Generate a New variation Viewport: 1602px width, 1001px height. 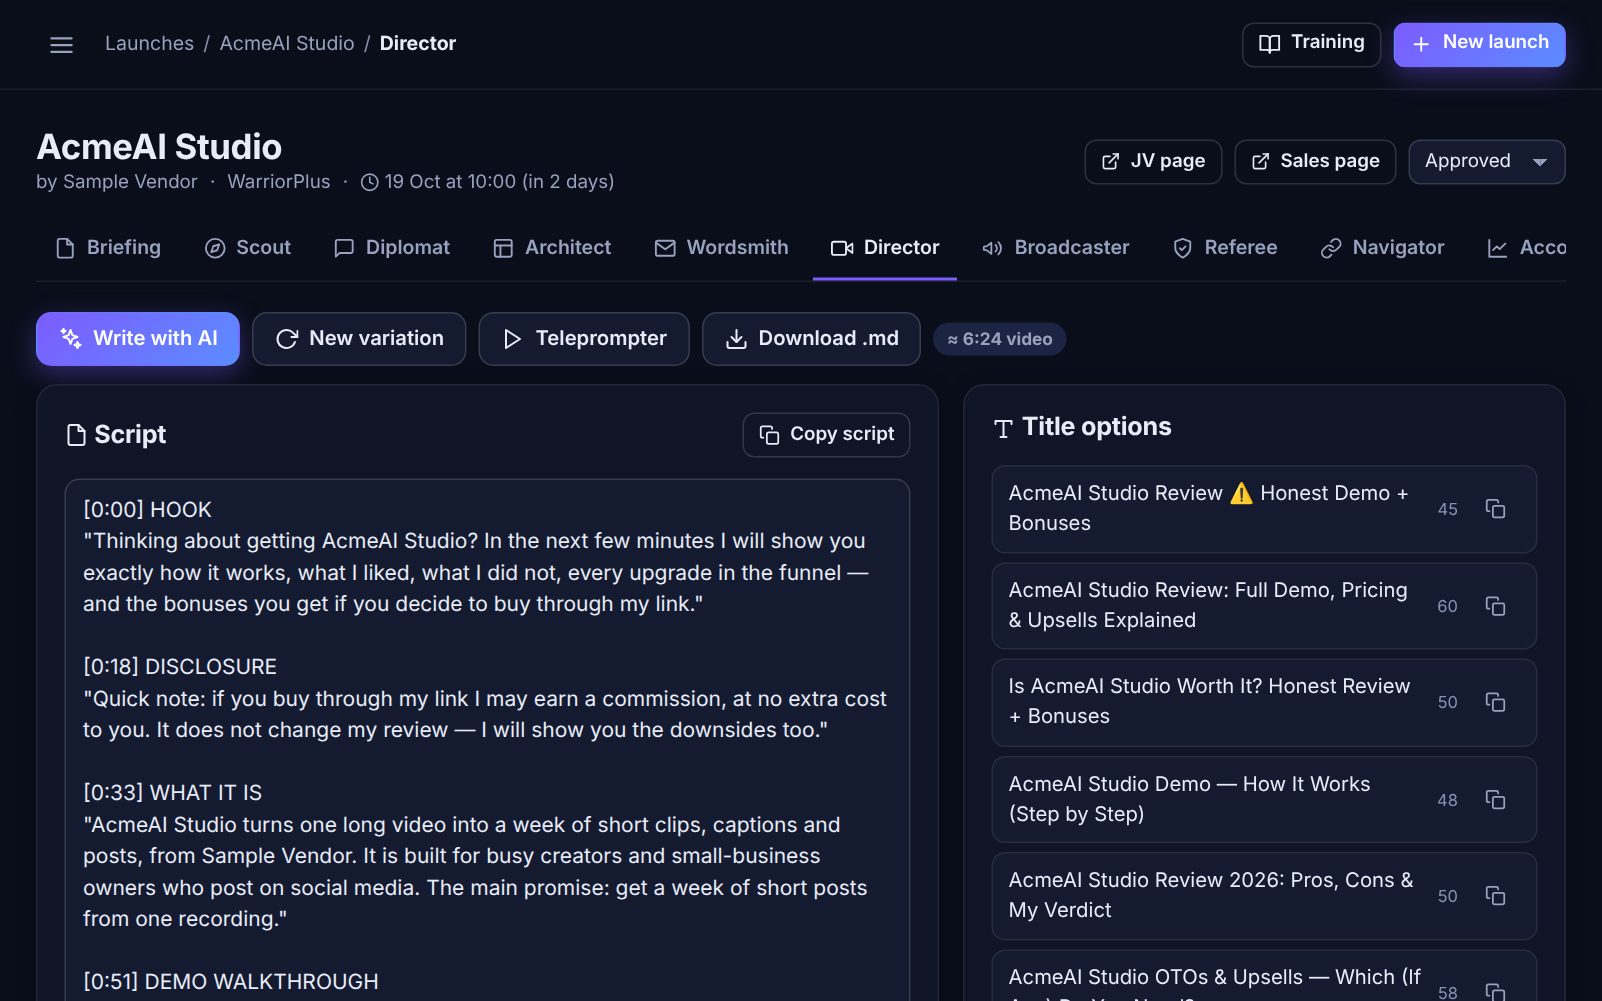[359, 339]
